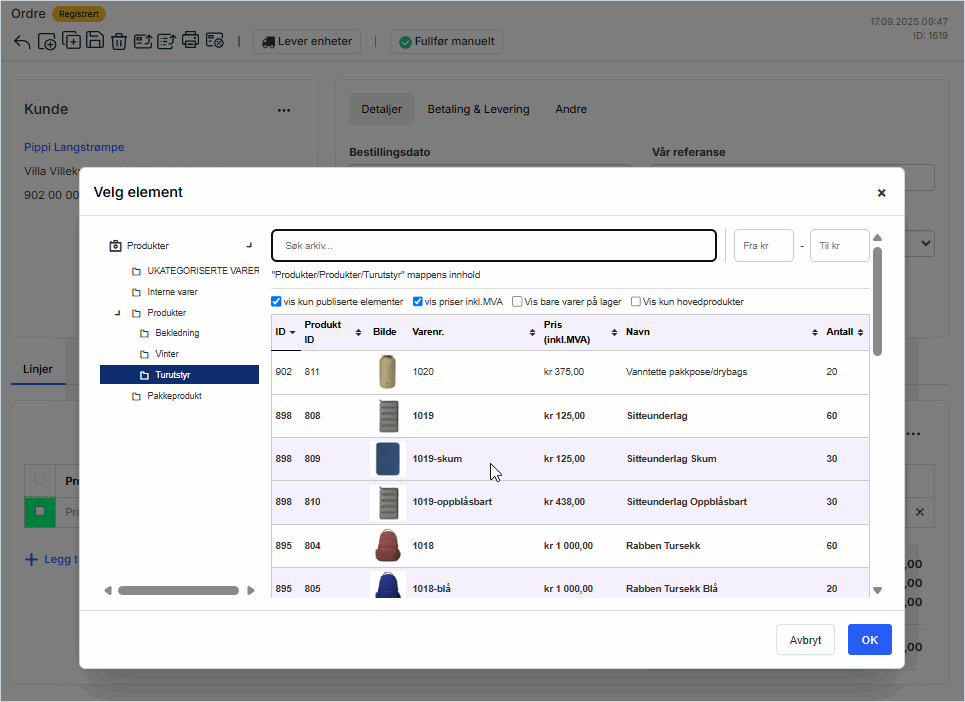
Task: Collapse the root Produkter tree node
Action: coord(249,245)
